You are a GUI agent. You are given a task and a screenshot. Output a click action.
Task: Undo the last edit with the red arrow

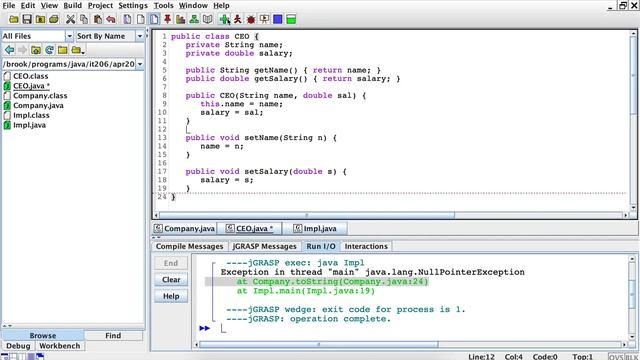(x=111, y=19)
